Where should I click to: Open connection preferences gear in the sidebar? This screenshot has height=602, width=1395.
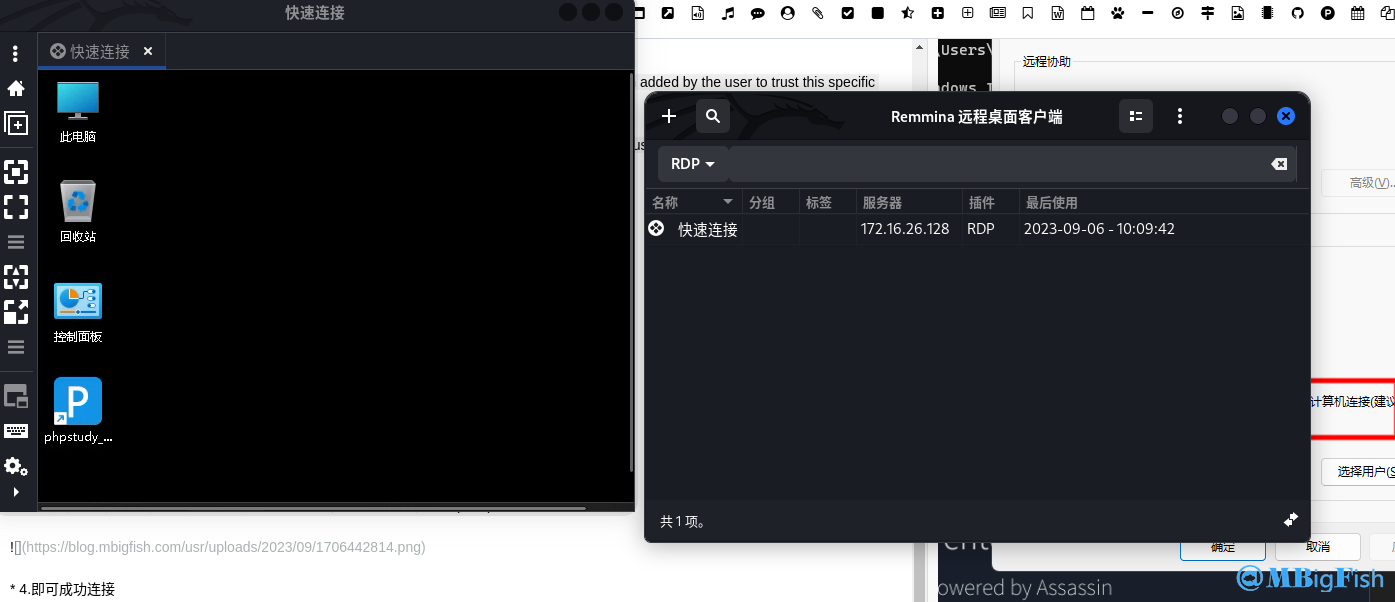click(16, 466)
